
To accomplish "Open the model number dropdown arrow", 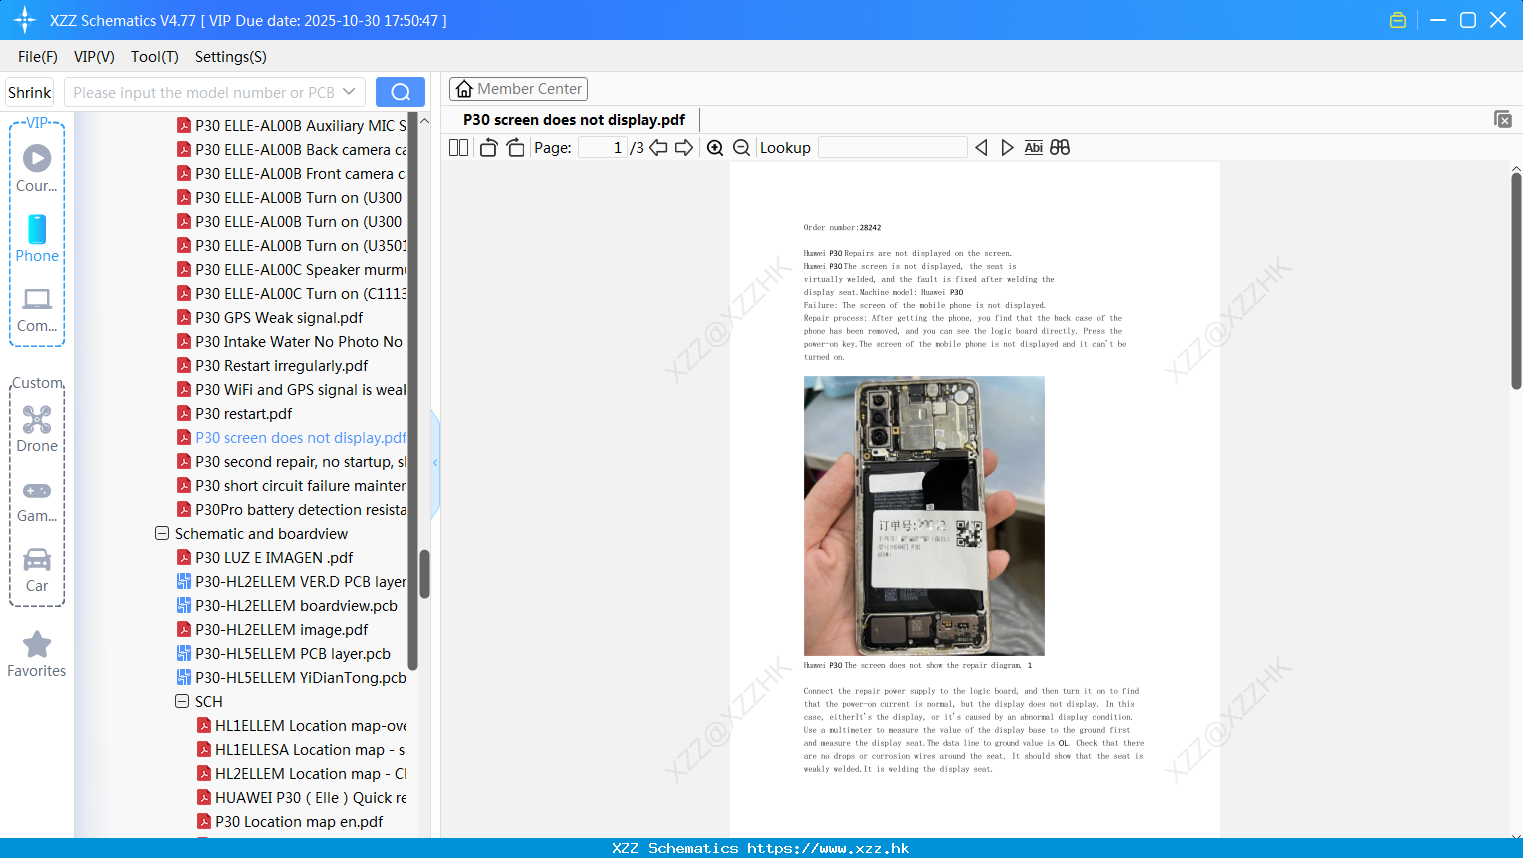I will click(x=350, y=91).
